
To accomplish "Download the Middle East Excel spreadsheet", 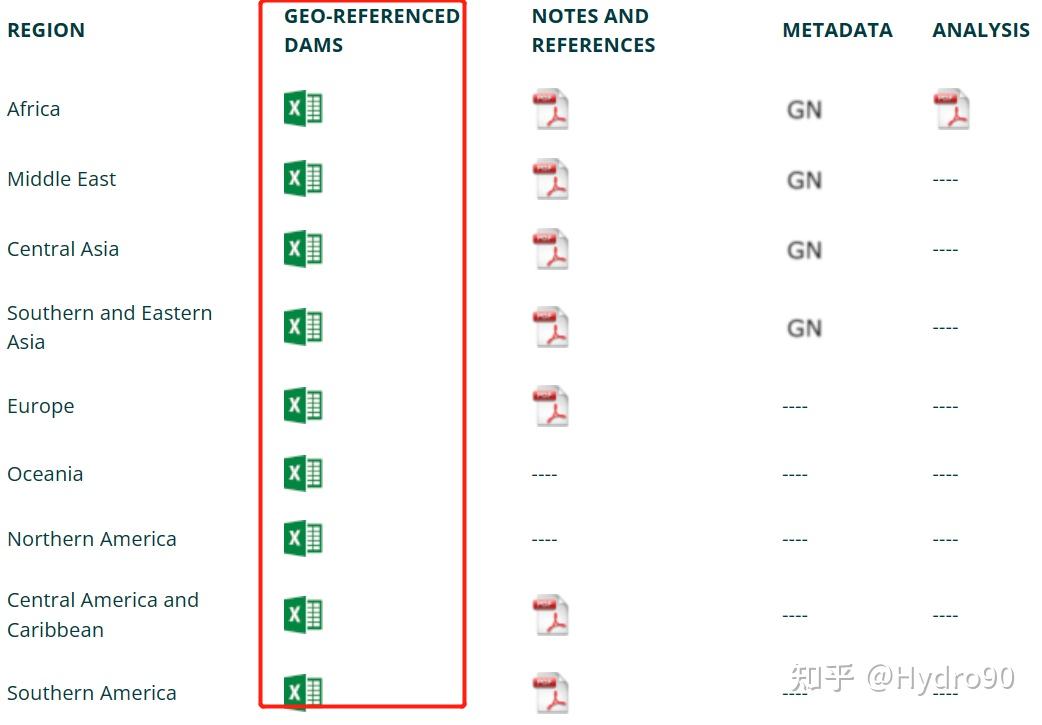I will (302, 178).
